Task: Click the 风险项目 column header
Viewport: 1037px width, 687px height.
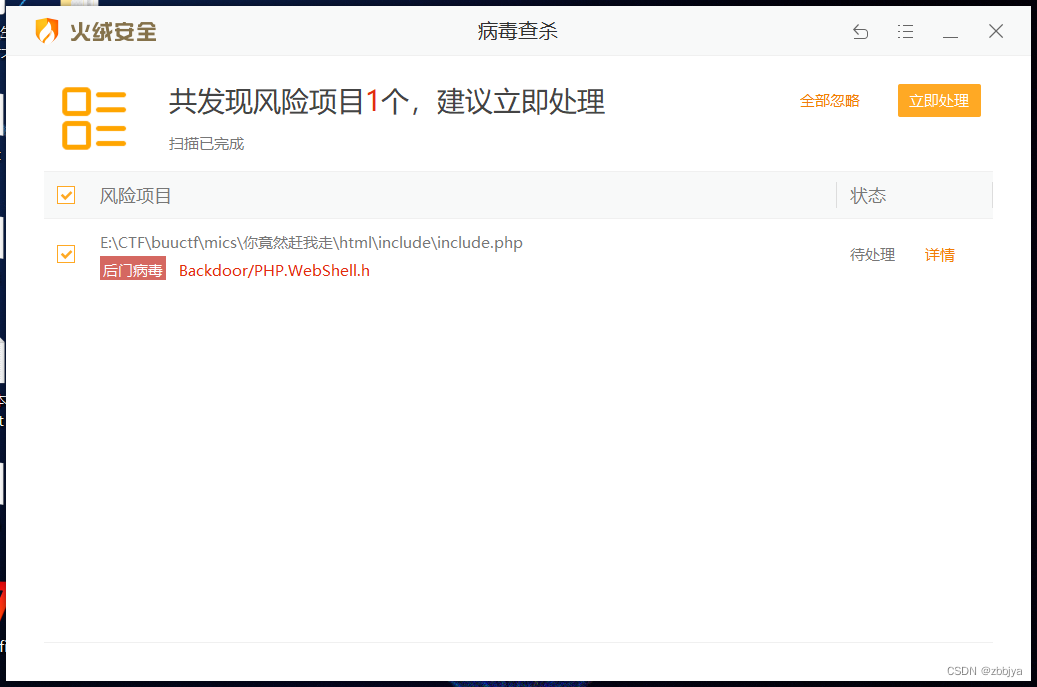Action: pyautogui.click(x=136, y=196)
